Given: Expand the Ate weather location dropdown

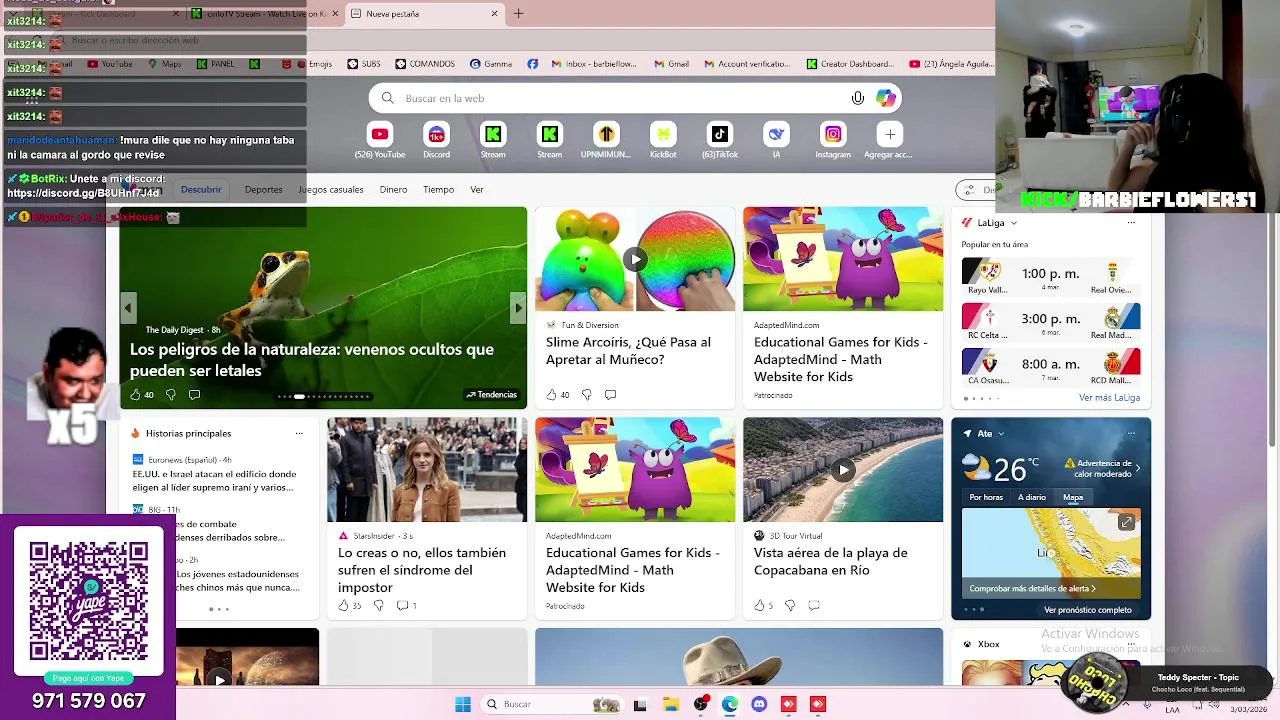Looking at the screenshot, I should [x=1000, y=434].
